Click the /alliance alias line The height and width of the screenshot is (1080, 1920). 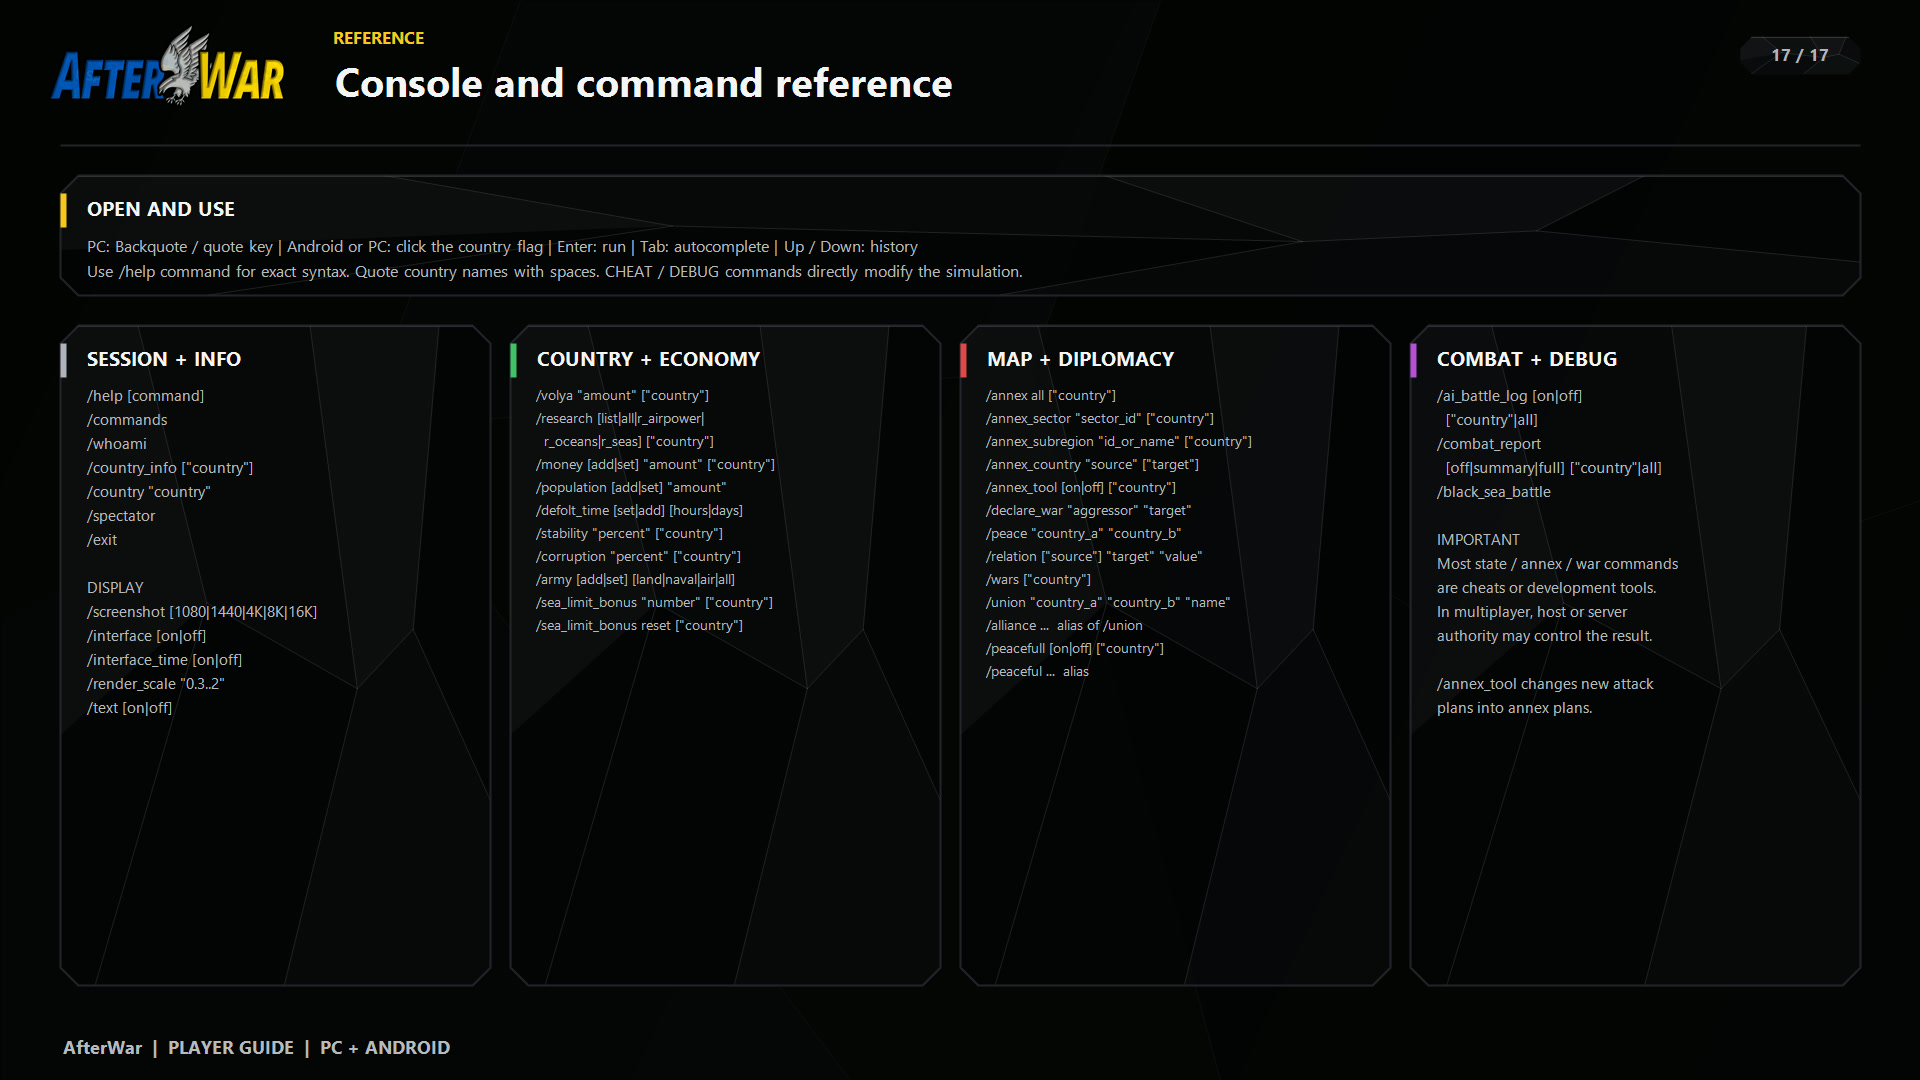click(1064, 626)
